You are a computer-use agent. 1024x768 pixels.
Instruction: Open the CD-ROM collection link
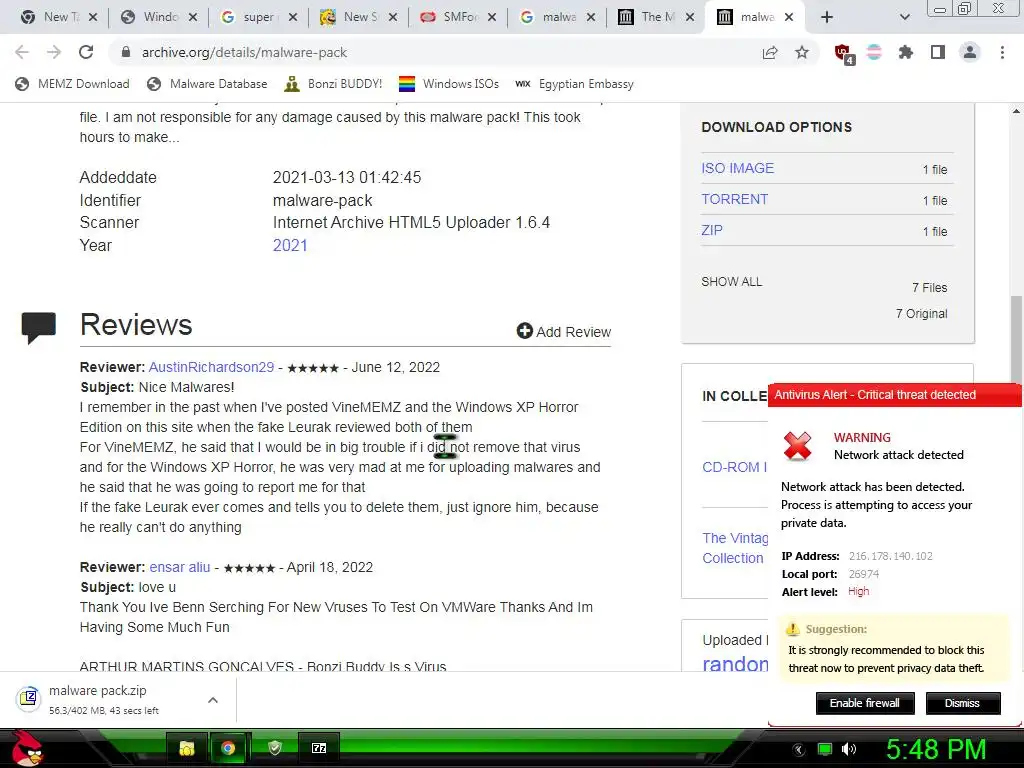pos(735,467)
